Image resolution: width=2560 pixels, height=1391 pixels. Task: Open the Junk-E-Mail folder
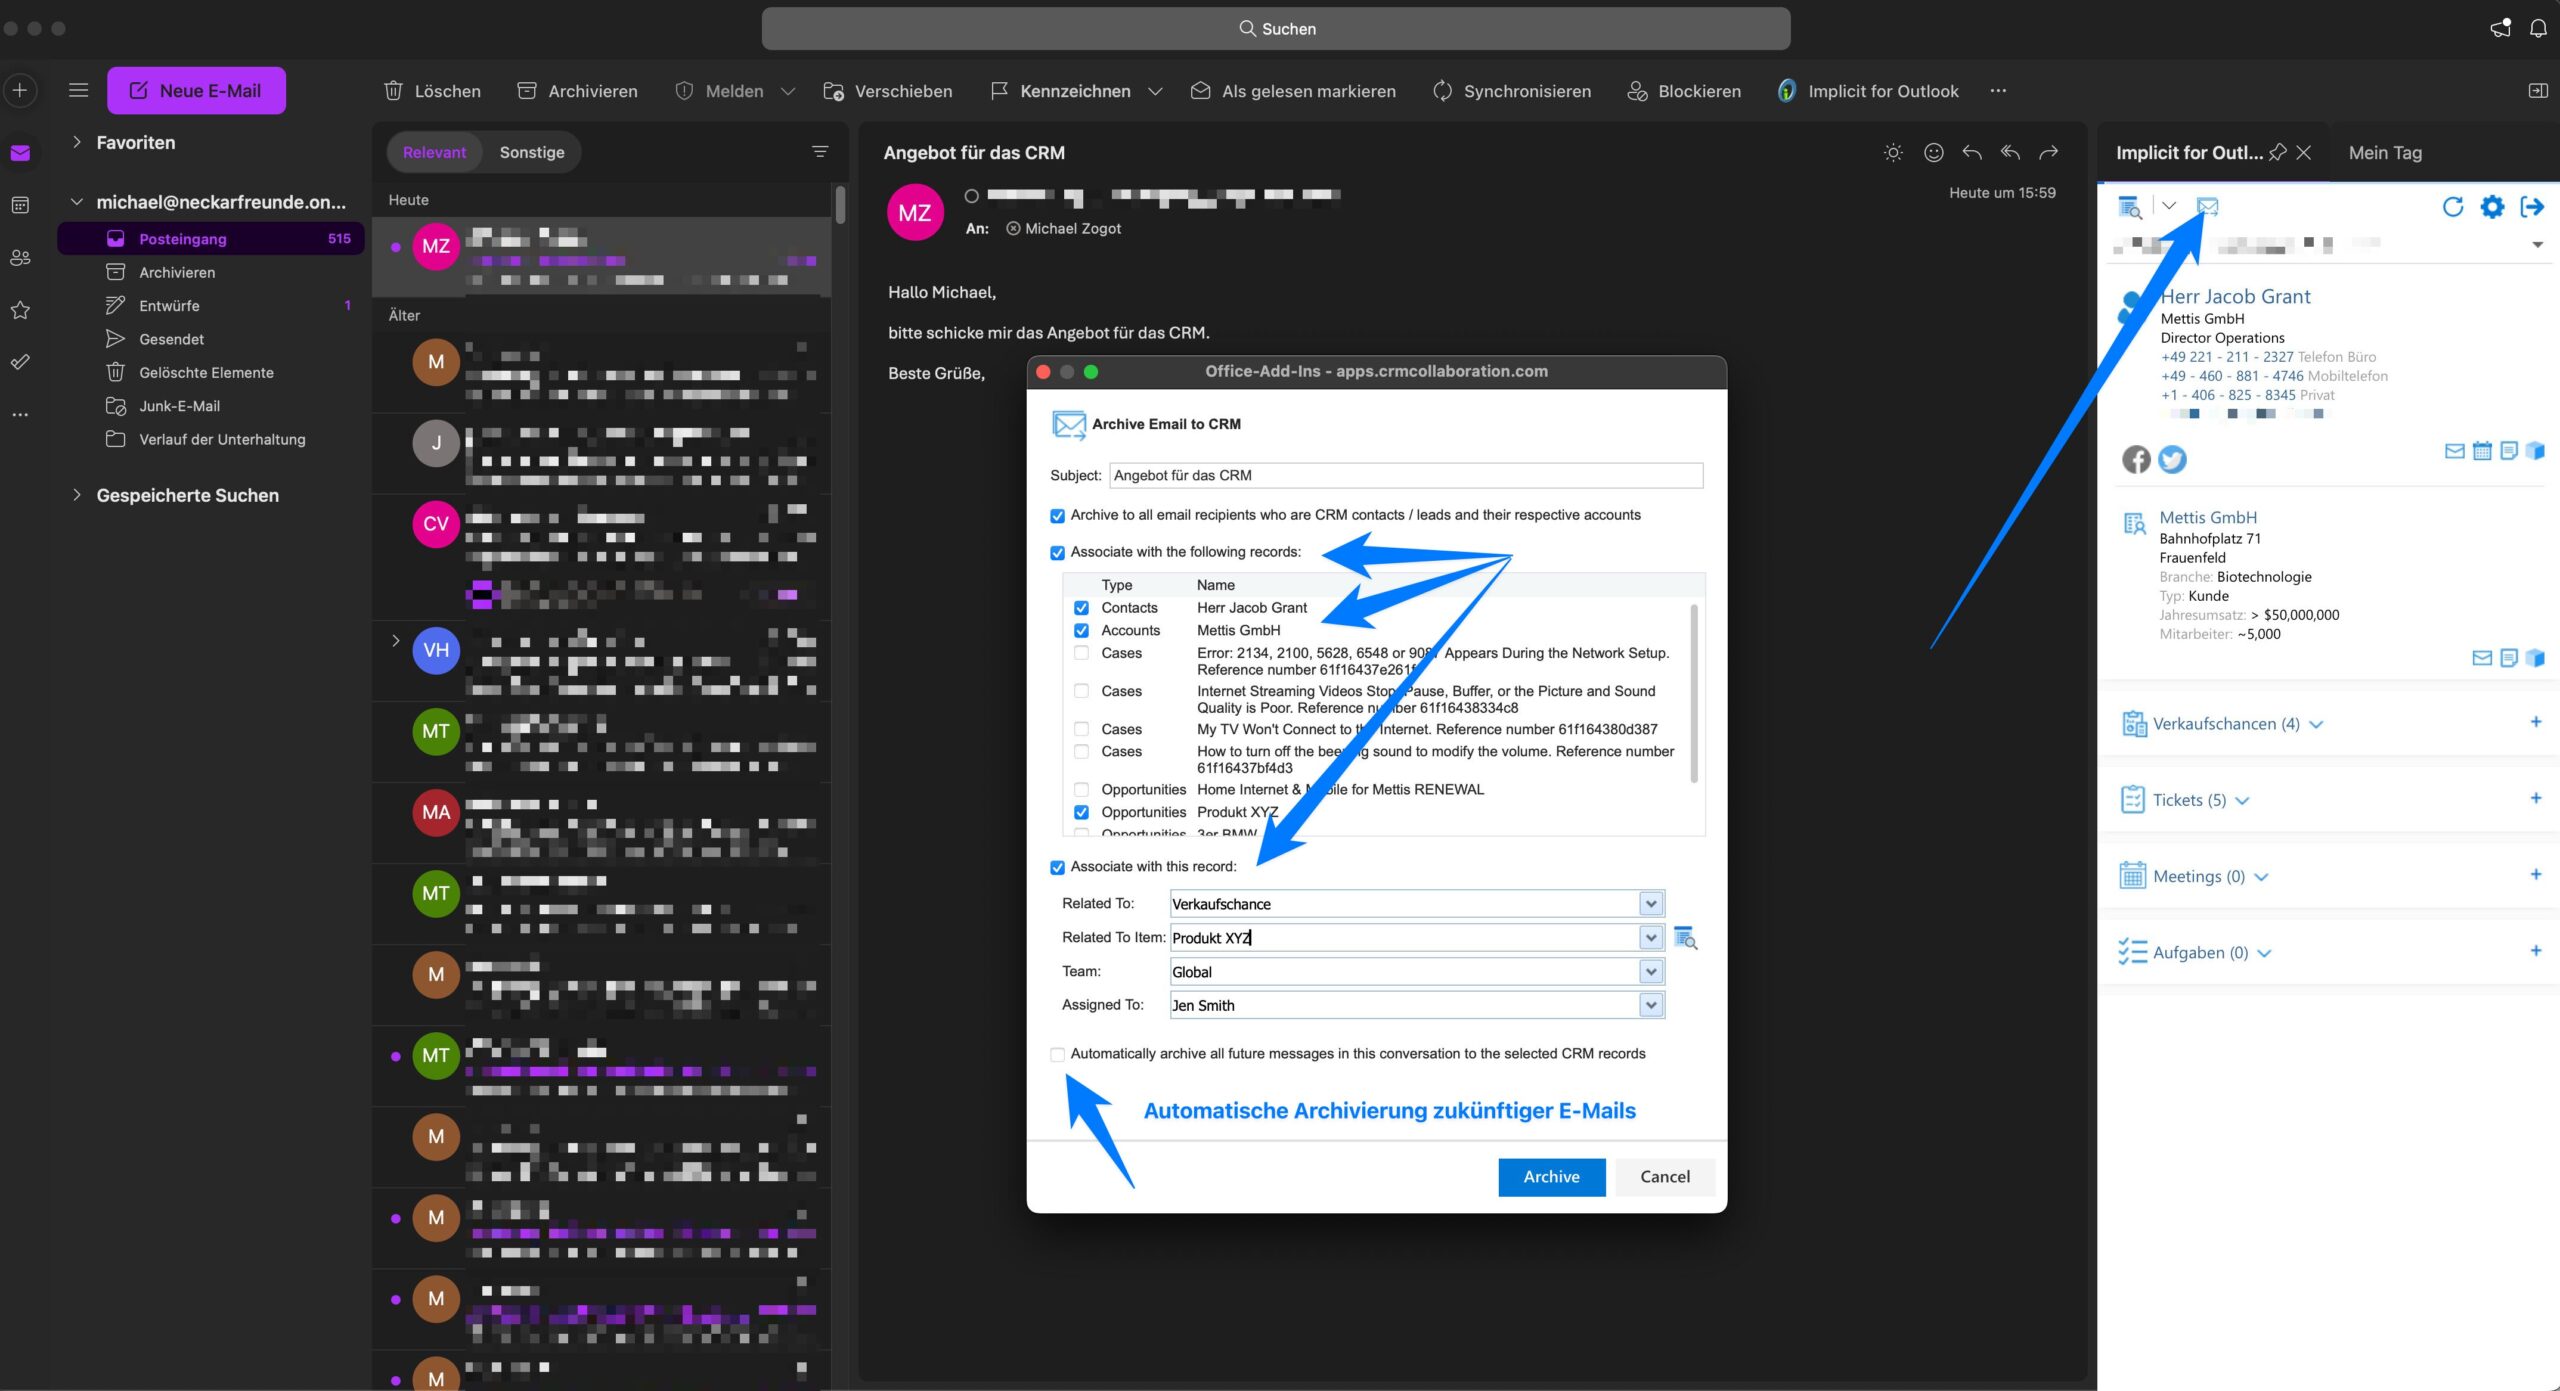(x=210, y=406)
